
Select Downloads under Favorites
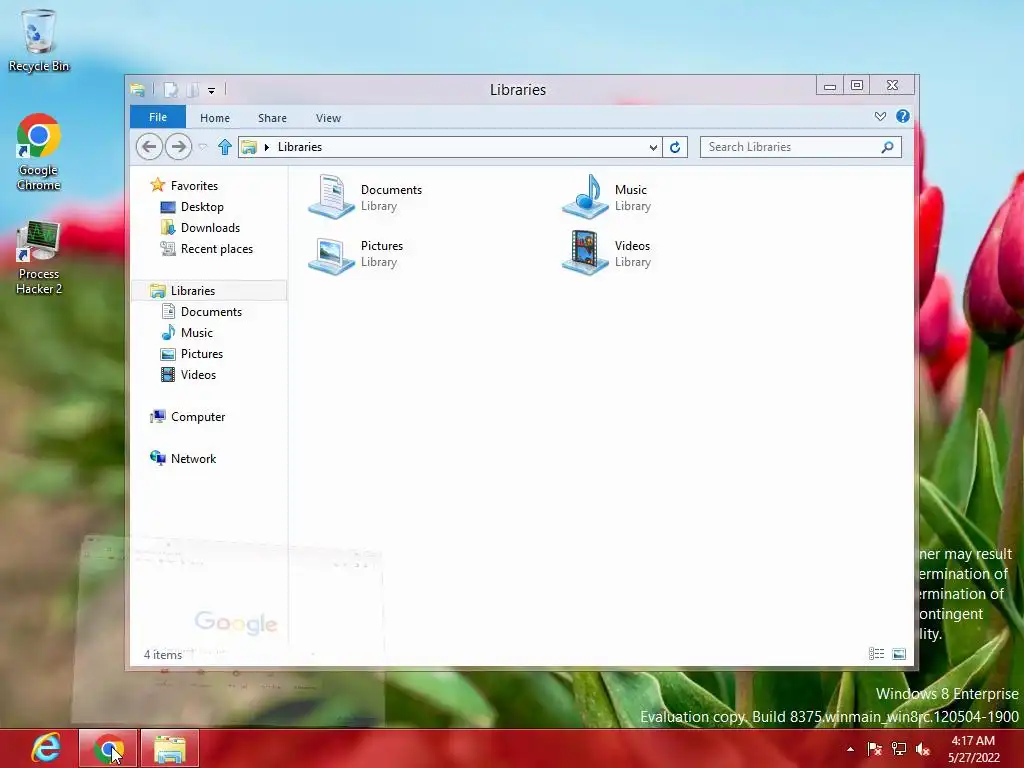click(210, 227)
